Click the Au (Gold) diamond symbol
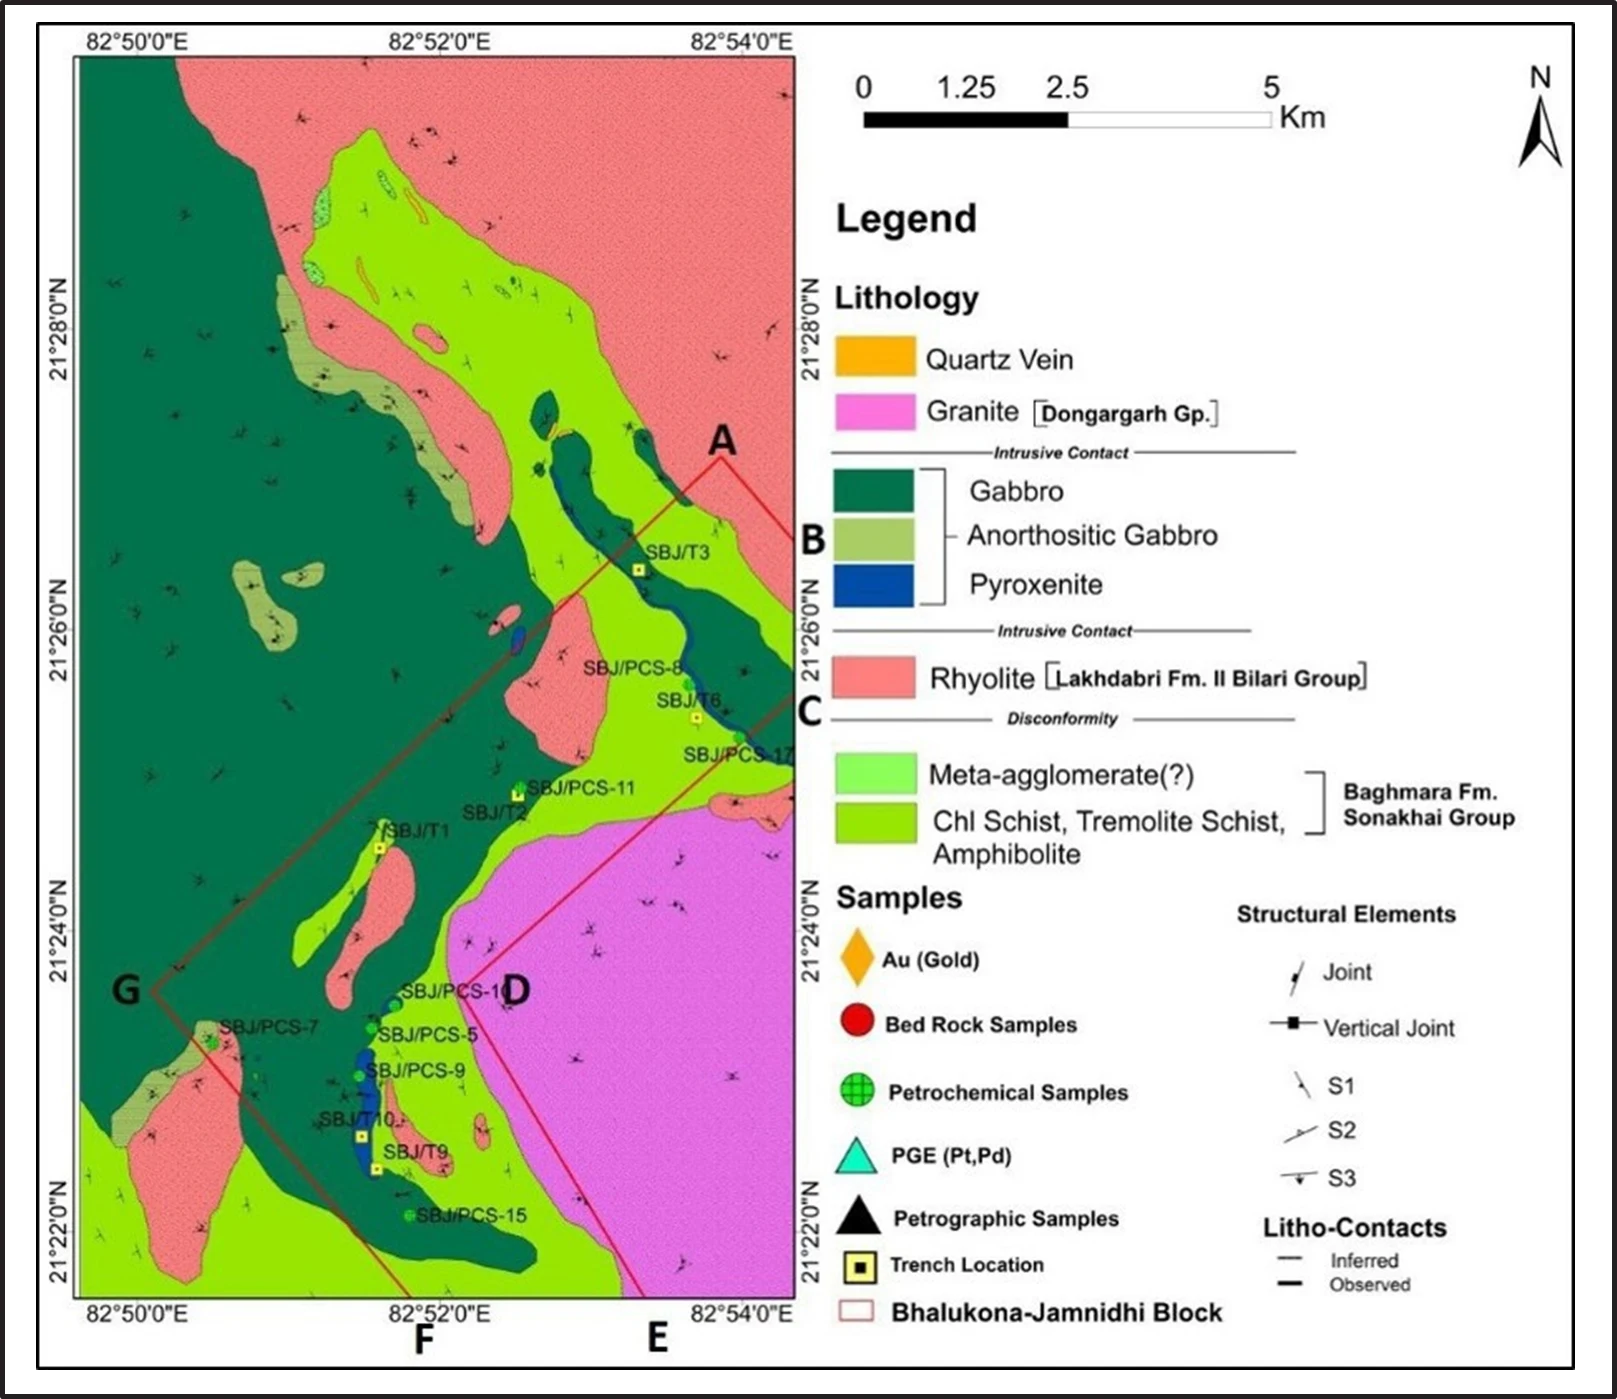 857,957
